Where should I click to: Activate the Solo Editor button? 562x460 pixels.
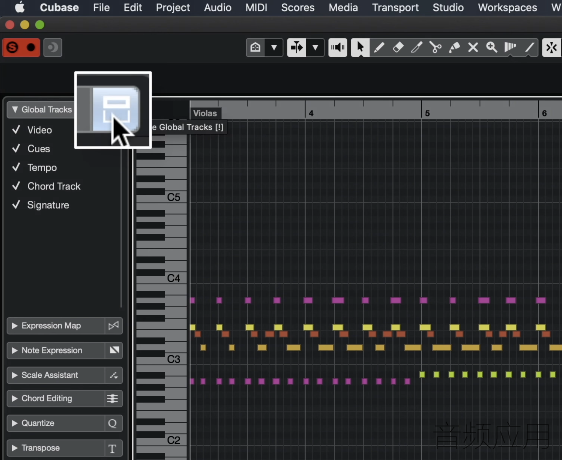coord(13,47)
